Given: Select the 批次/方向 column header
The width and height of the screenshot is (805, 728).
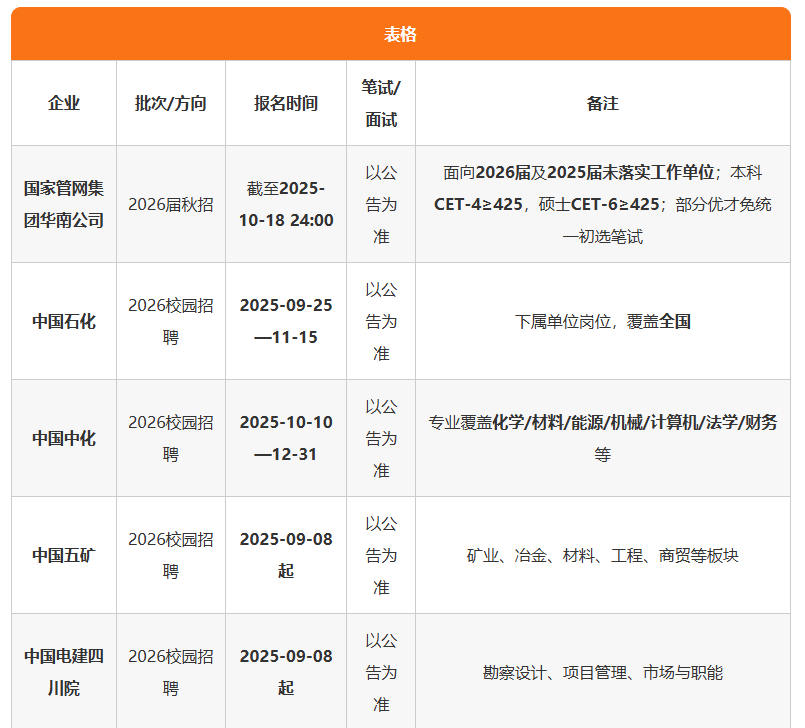Looking at the screenshot, I should 171,103.
